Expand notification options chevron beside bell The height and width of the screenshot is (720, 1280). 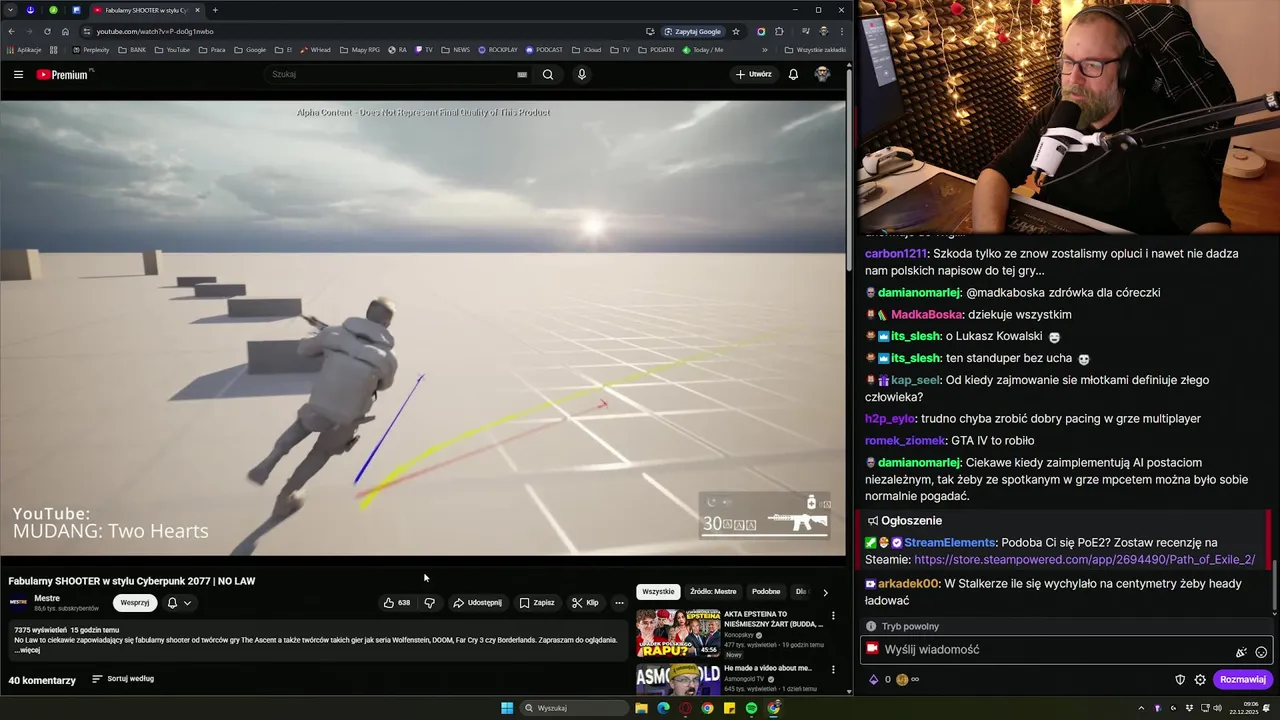point(187,603)
